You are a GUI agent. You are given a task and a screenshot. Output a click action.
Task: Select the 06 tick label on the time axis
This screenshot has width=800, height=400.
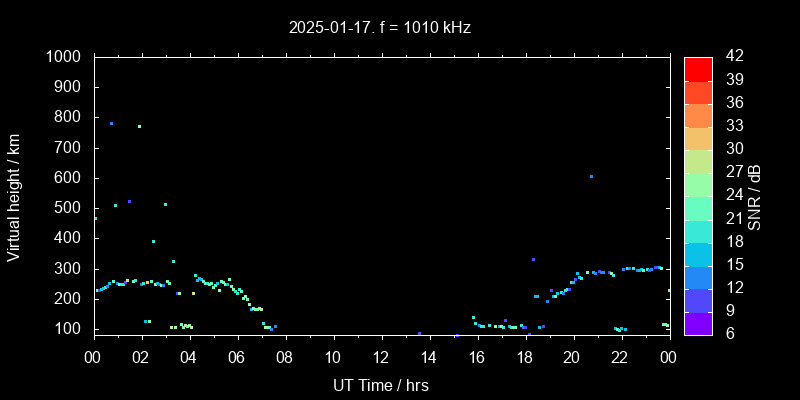(x=237, y=357)
